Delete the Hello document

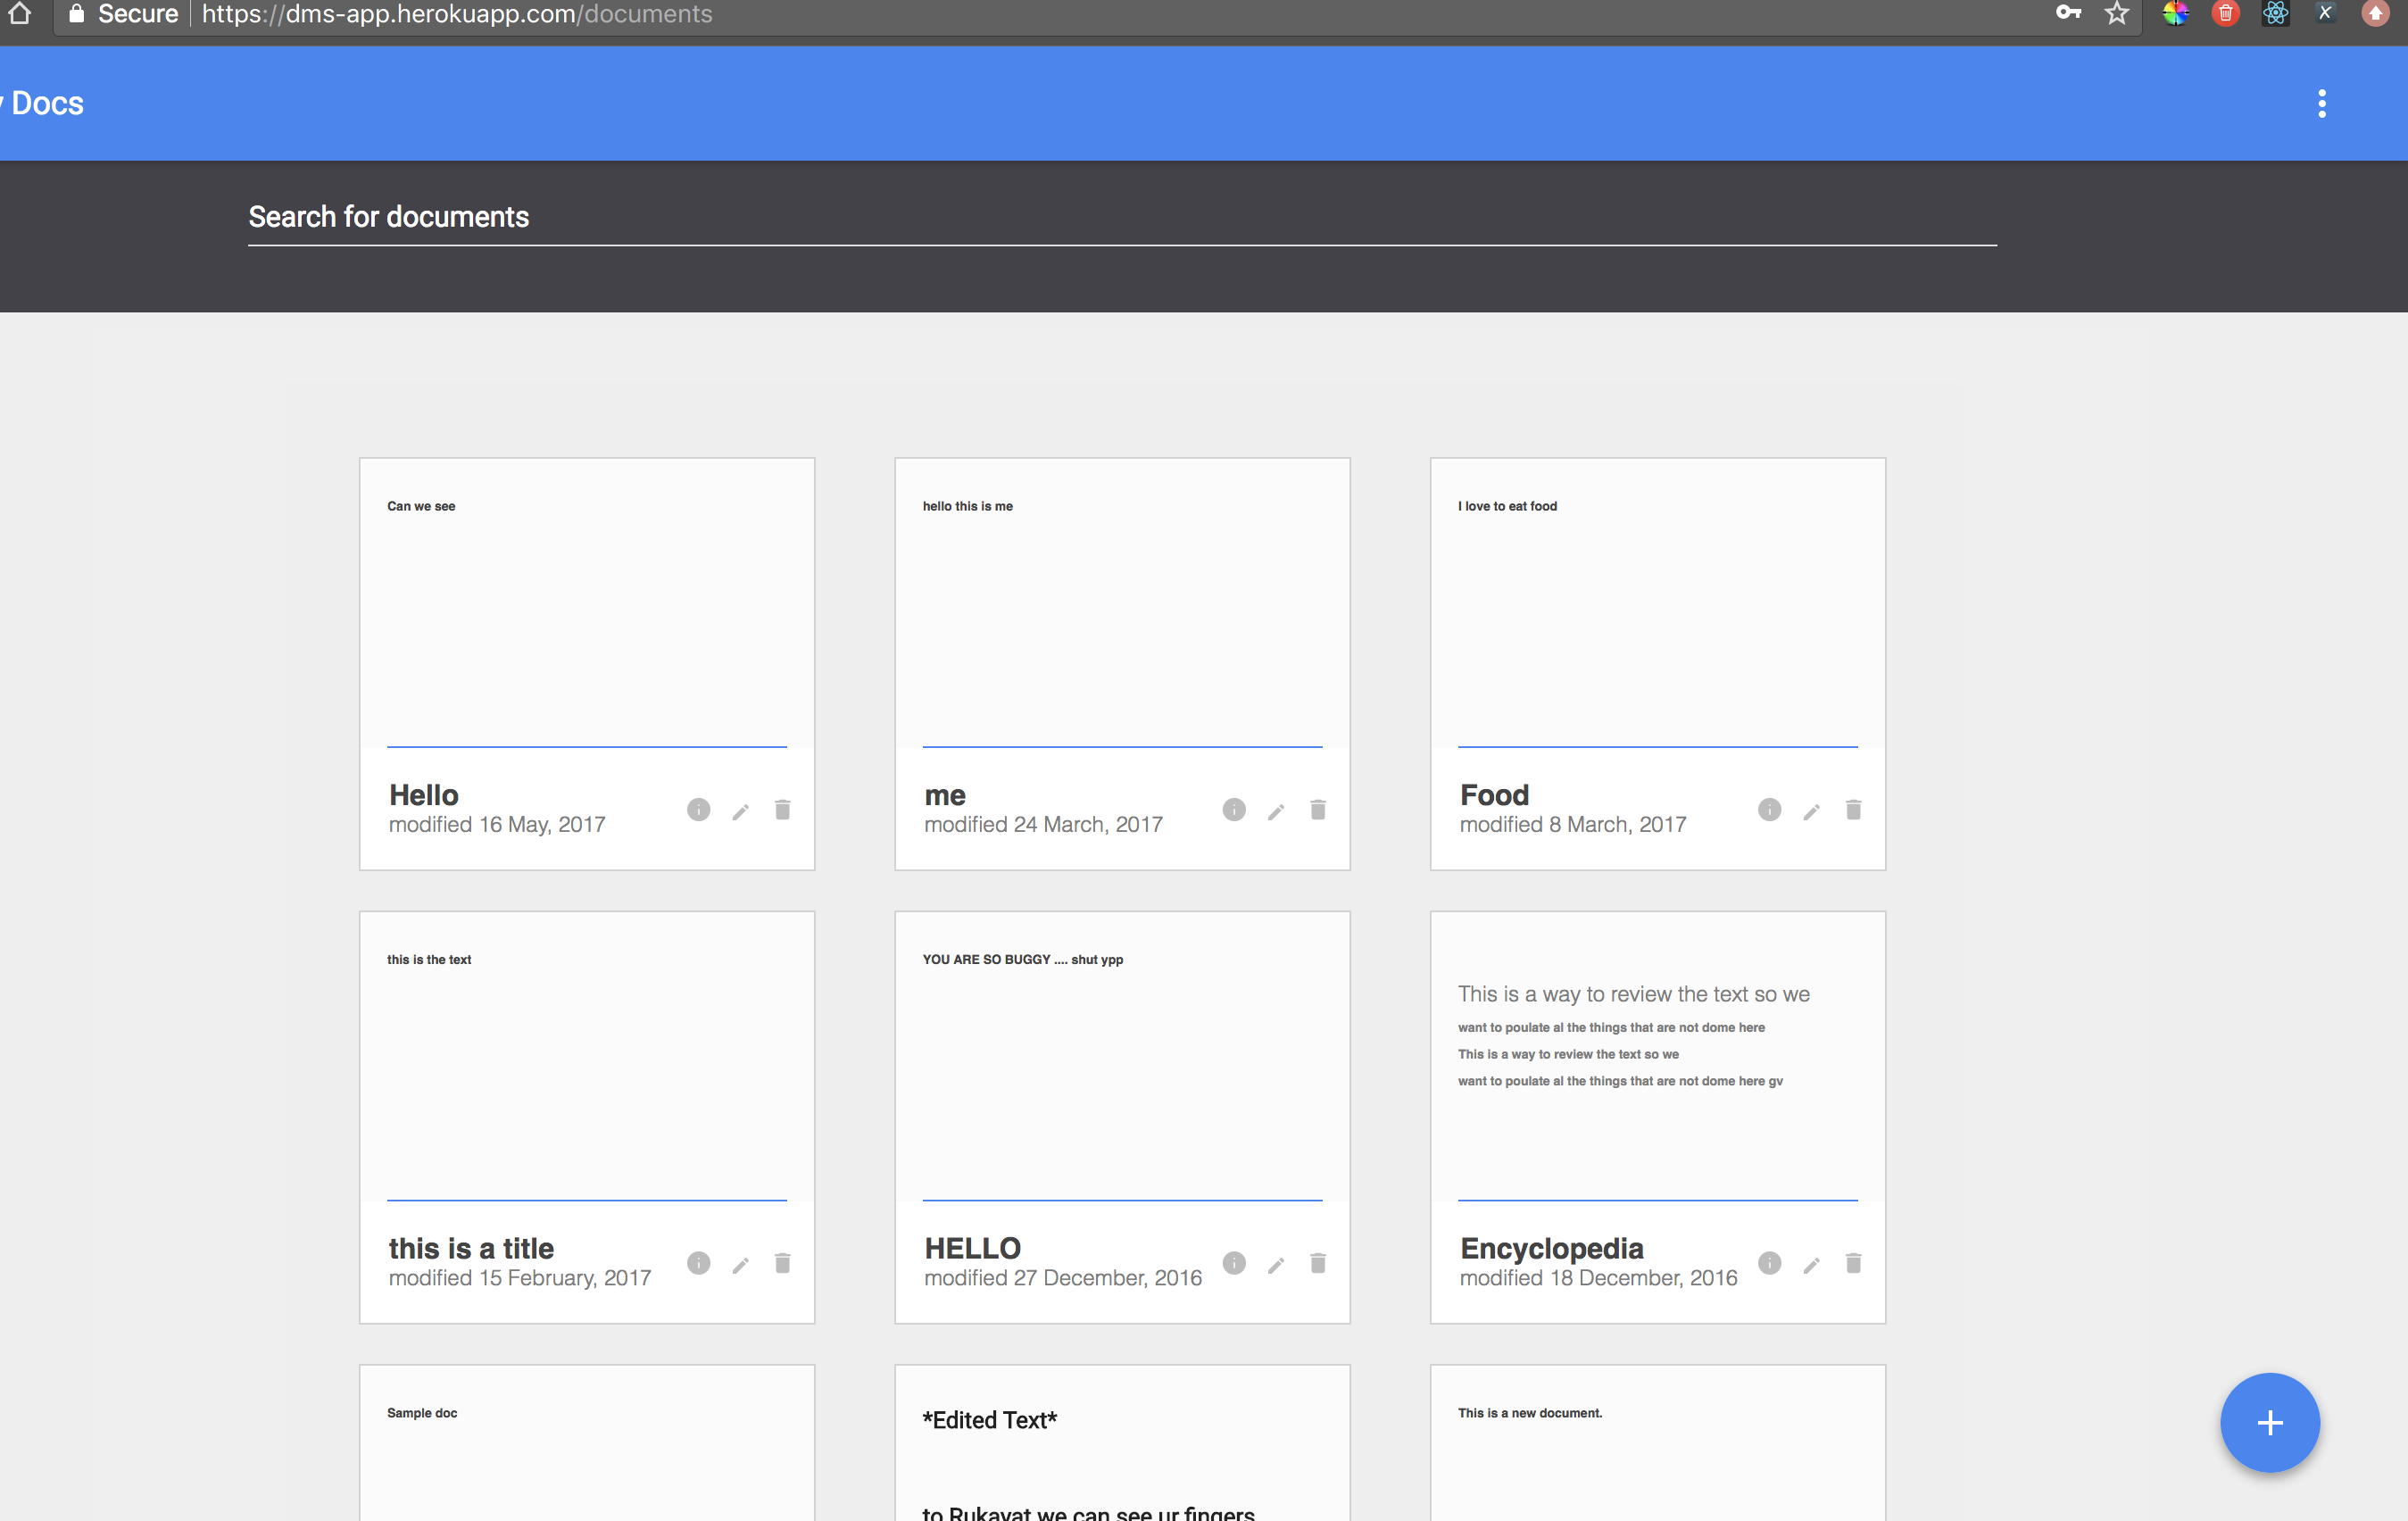click(782, 809)
